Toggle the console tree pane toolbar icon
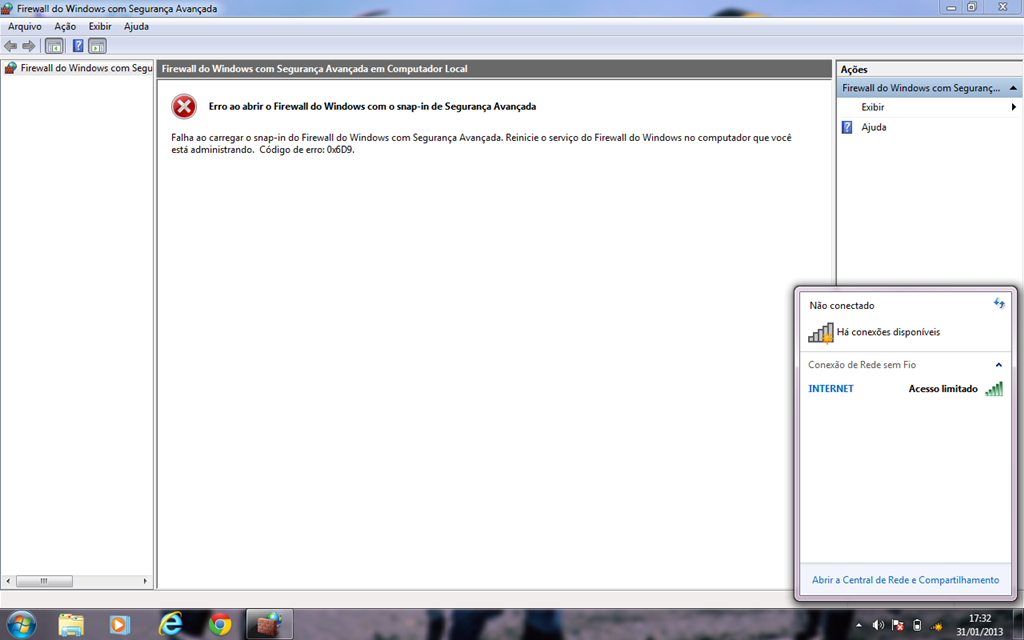This screenshot has height=640, width=1024. 54,46
